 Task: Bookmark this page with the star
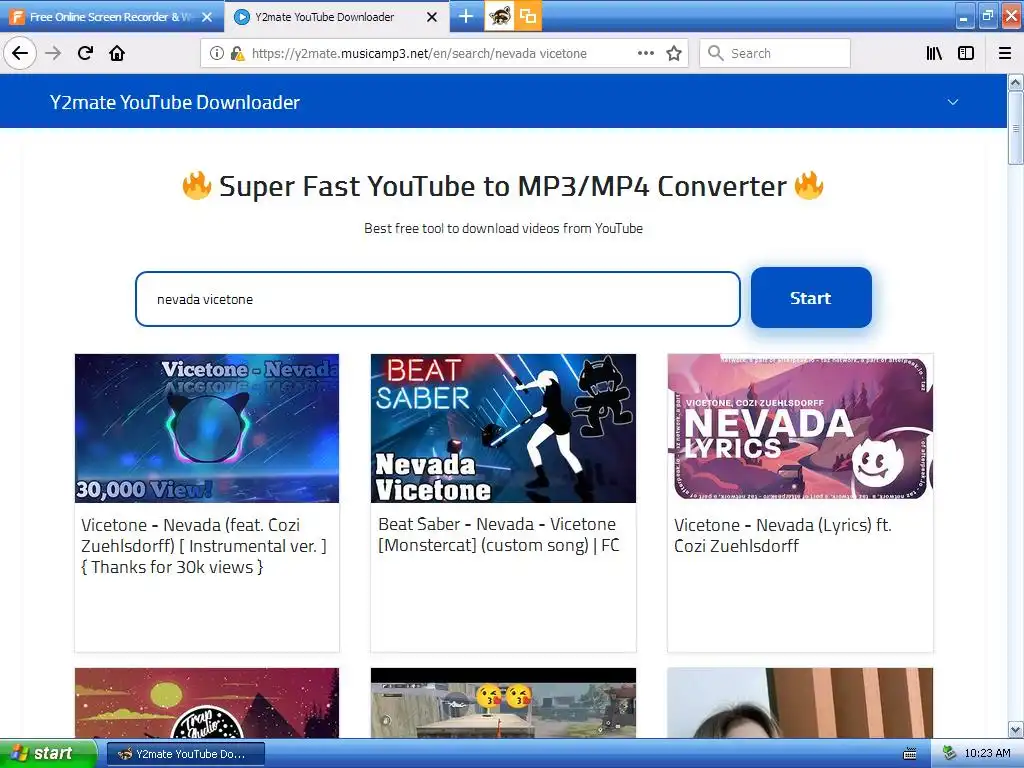point(674,53)
